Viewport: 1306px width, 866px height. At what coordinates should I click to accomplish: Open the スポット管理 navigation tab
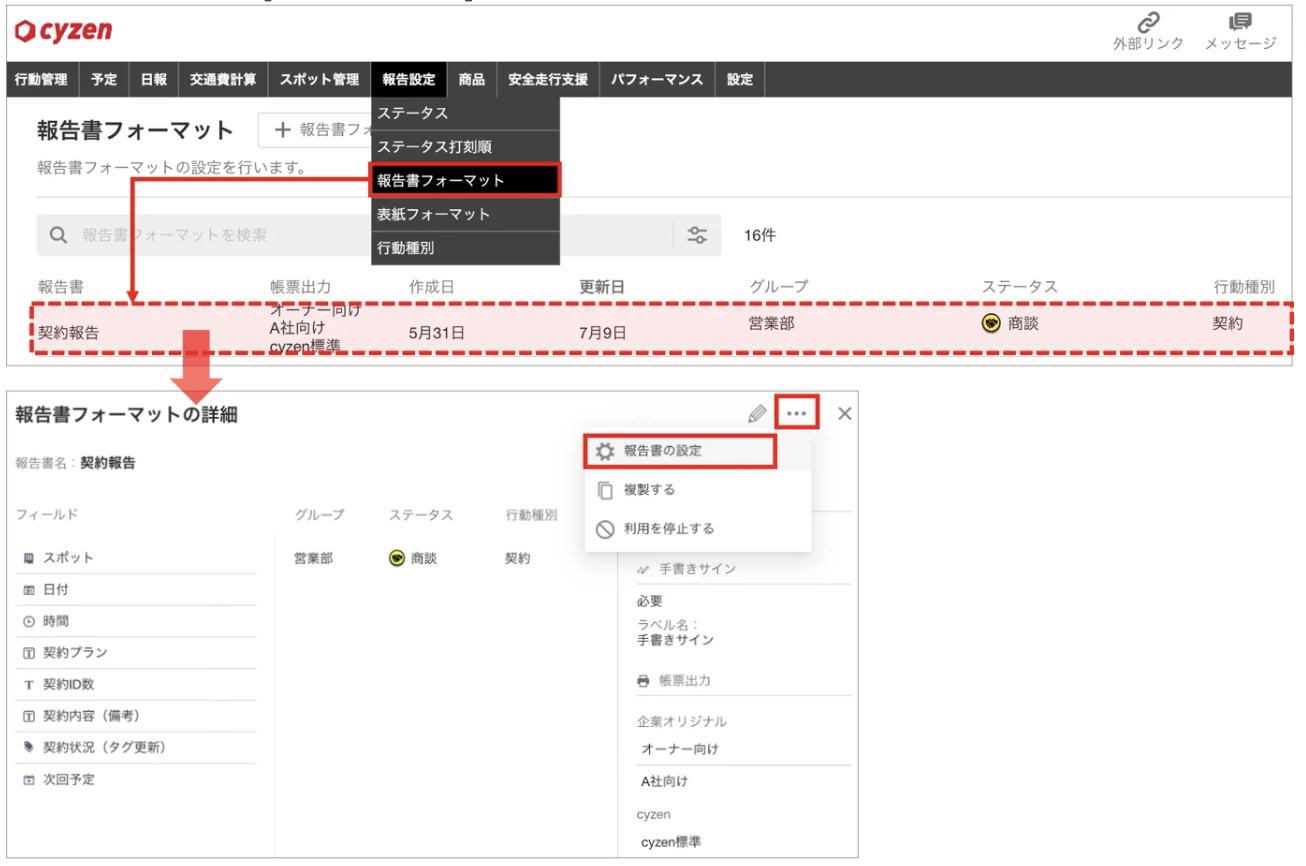tap(319, 79)
